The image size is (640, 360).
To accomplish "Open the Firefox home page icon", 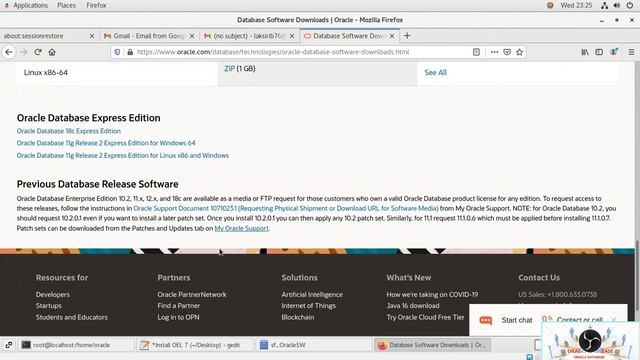I will (x=52, y=52).
